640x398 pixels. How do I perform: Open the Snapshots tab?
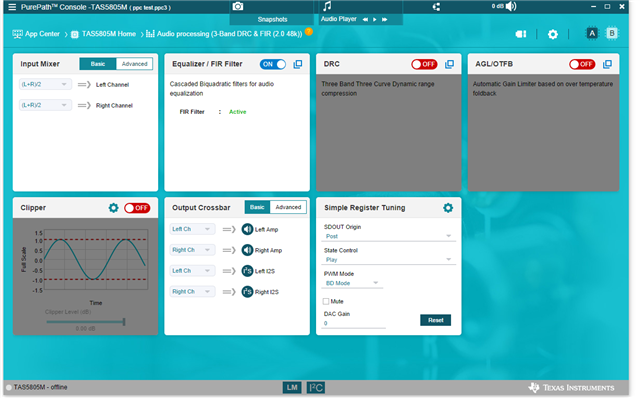(272, 19)
